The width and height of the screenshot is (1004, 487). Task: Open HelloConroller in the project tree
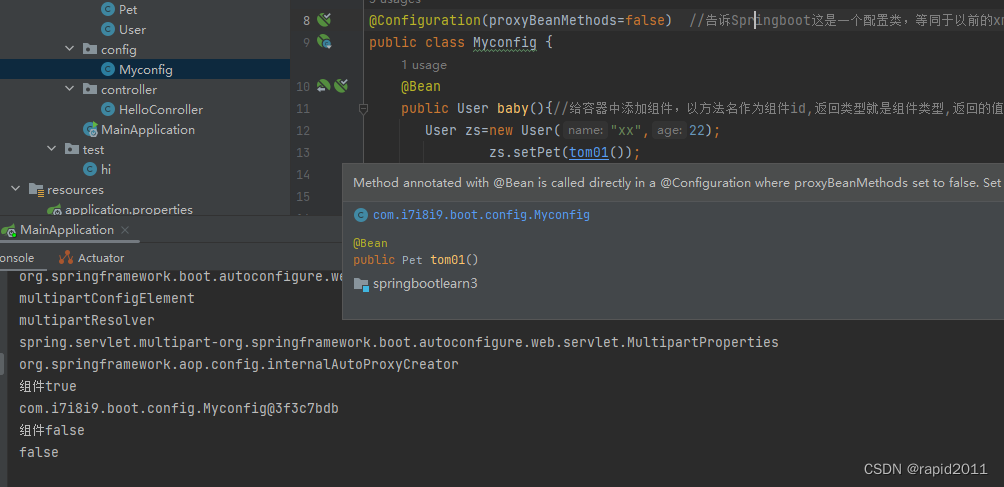161,109
